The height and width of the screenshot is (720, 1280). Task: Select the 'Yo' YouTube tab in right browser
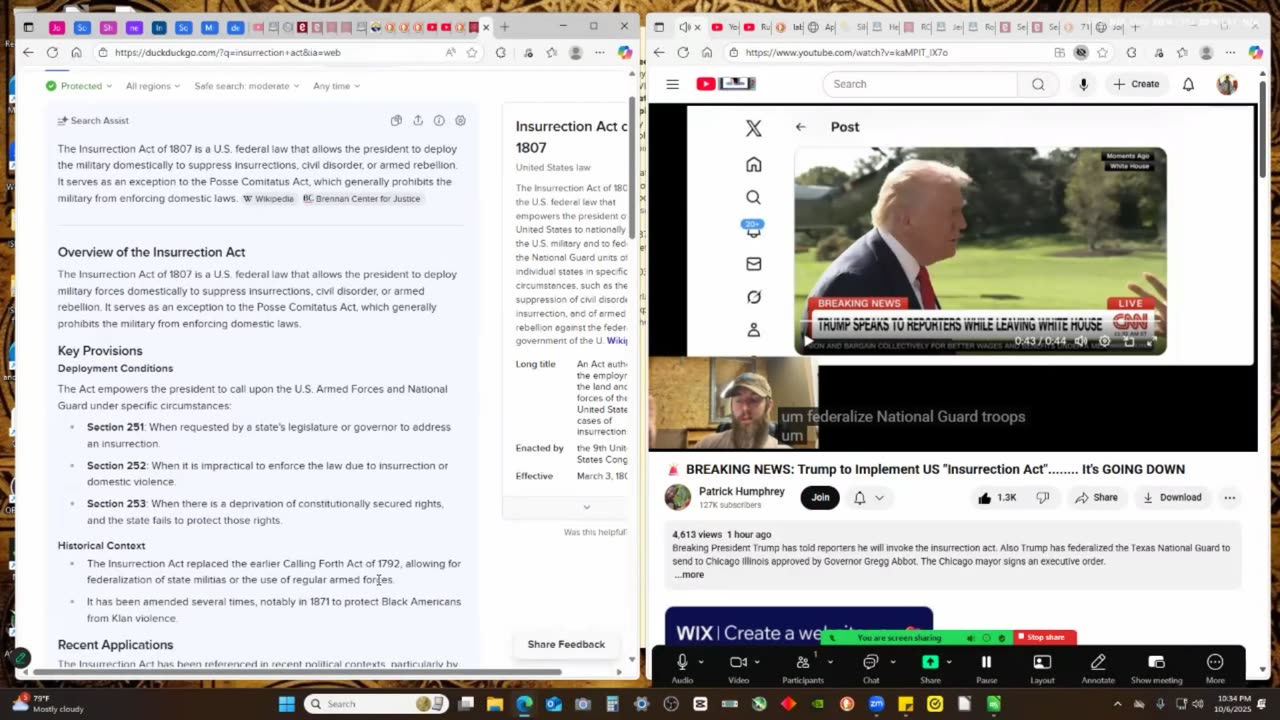[x=726, y=27]
